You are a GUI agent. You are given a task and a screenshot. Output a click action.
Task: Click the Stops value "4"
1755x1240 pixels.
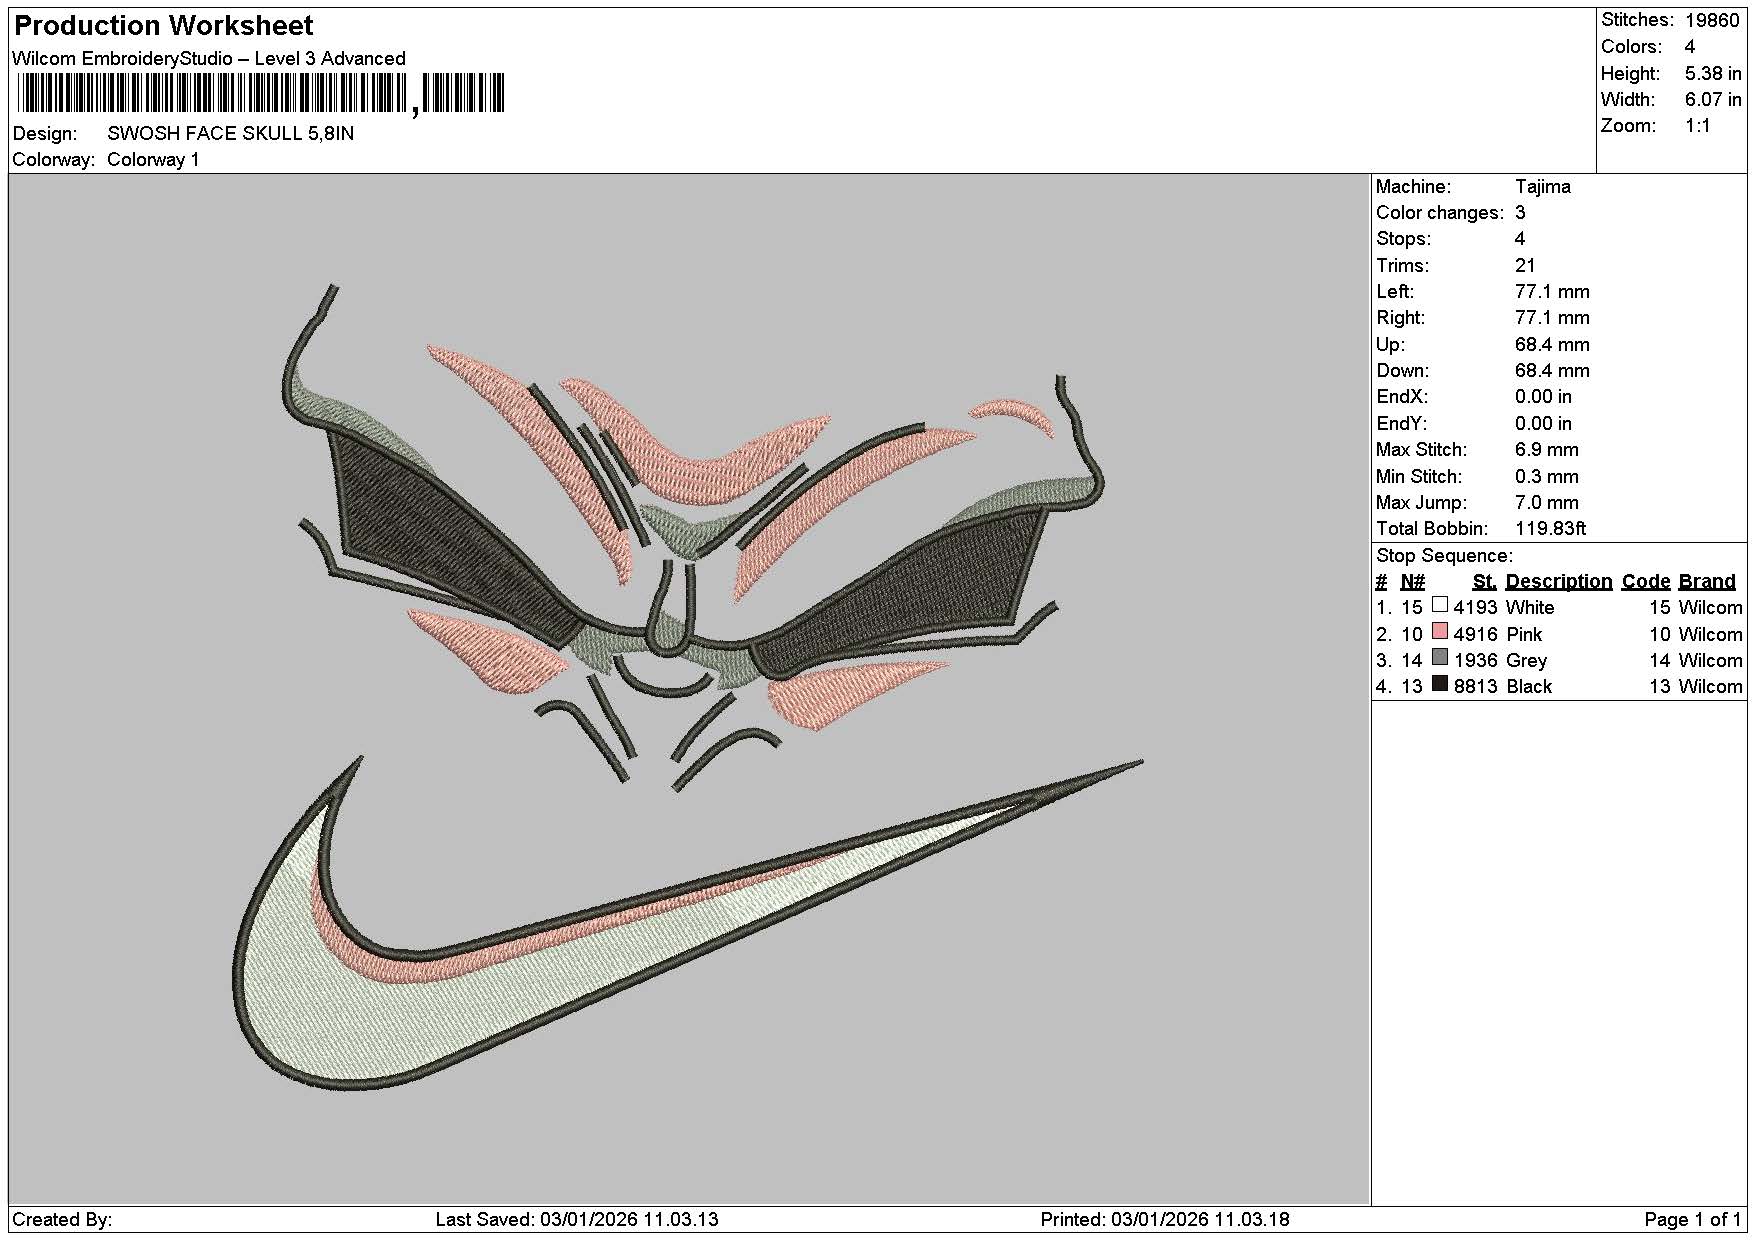pyautogui.click(x=1520, y=238)
